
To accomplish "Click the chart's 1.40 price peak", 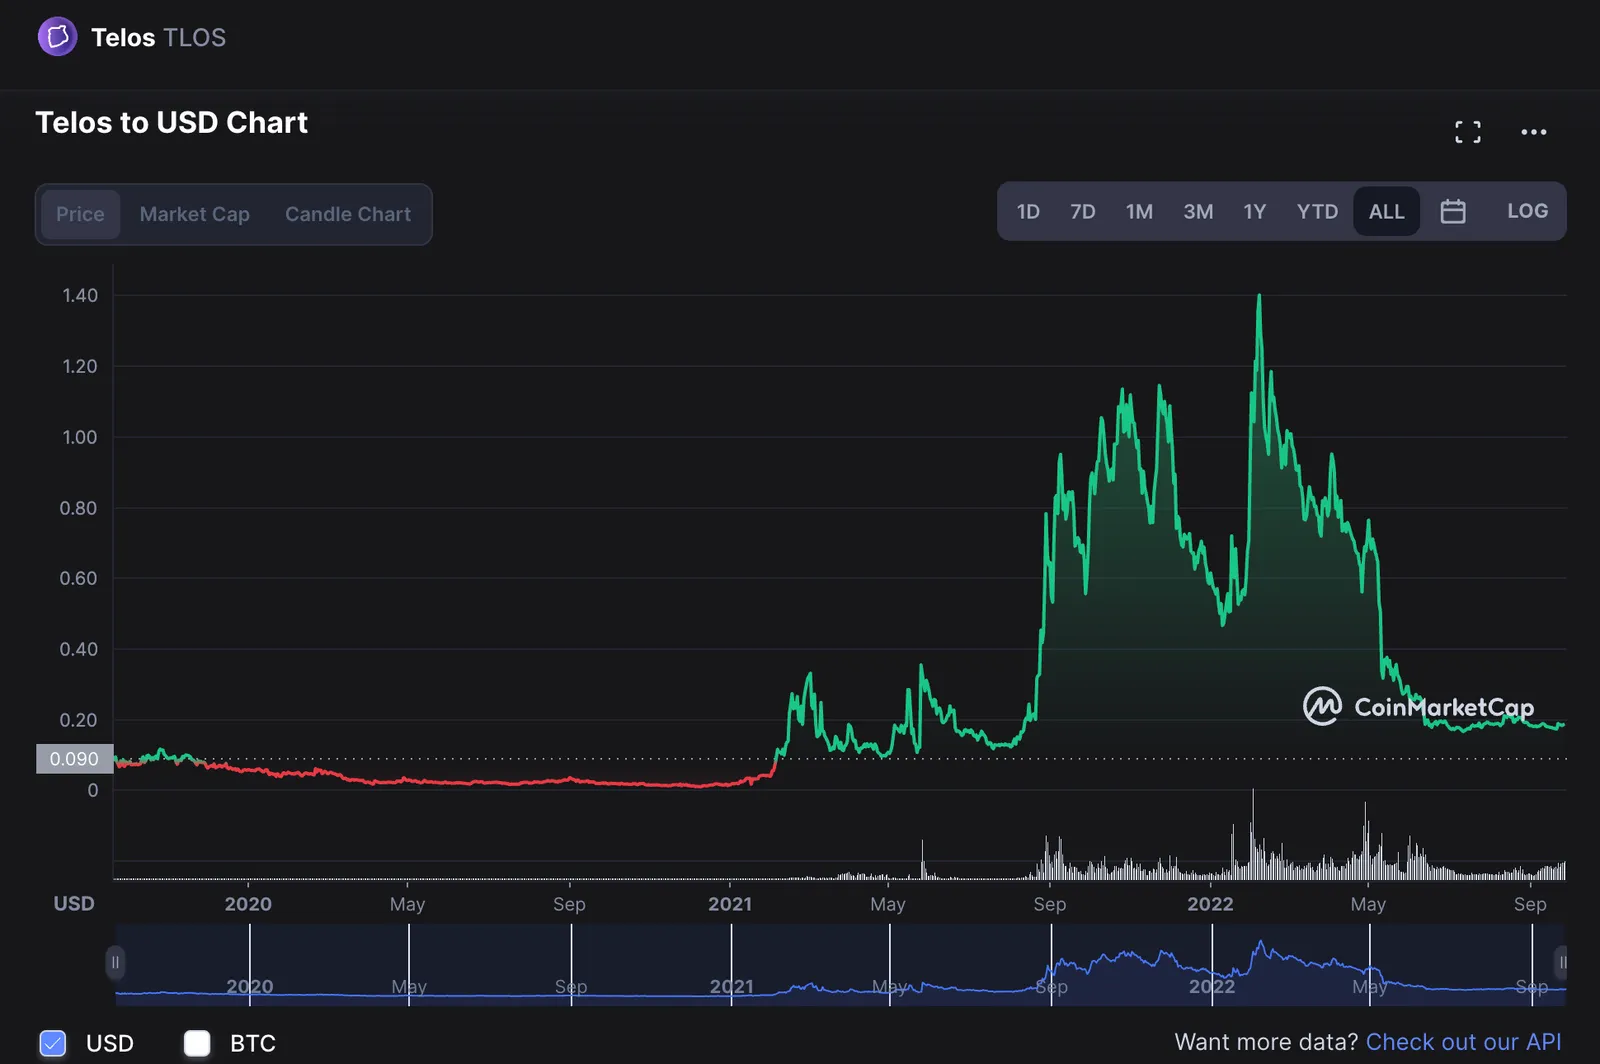I will tap(1259, 296).
